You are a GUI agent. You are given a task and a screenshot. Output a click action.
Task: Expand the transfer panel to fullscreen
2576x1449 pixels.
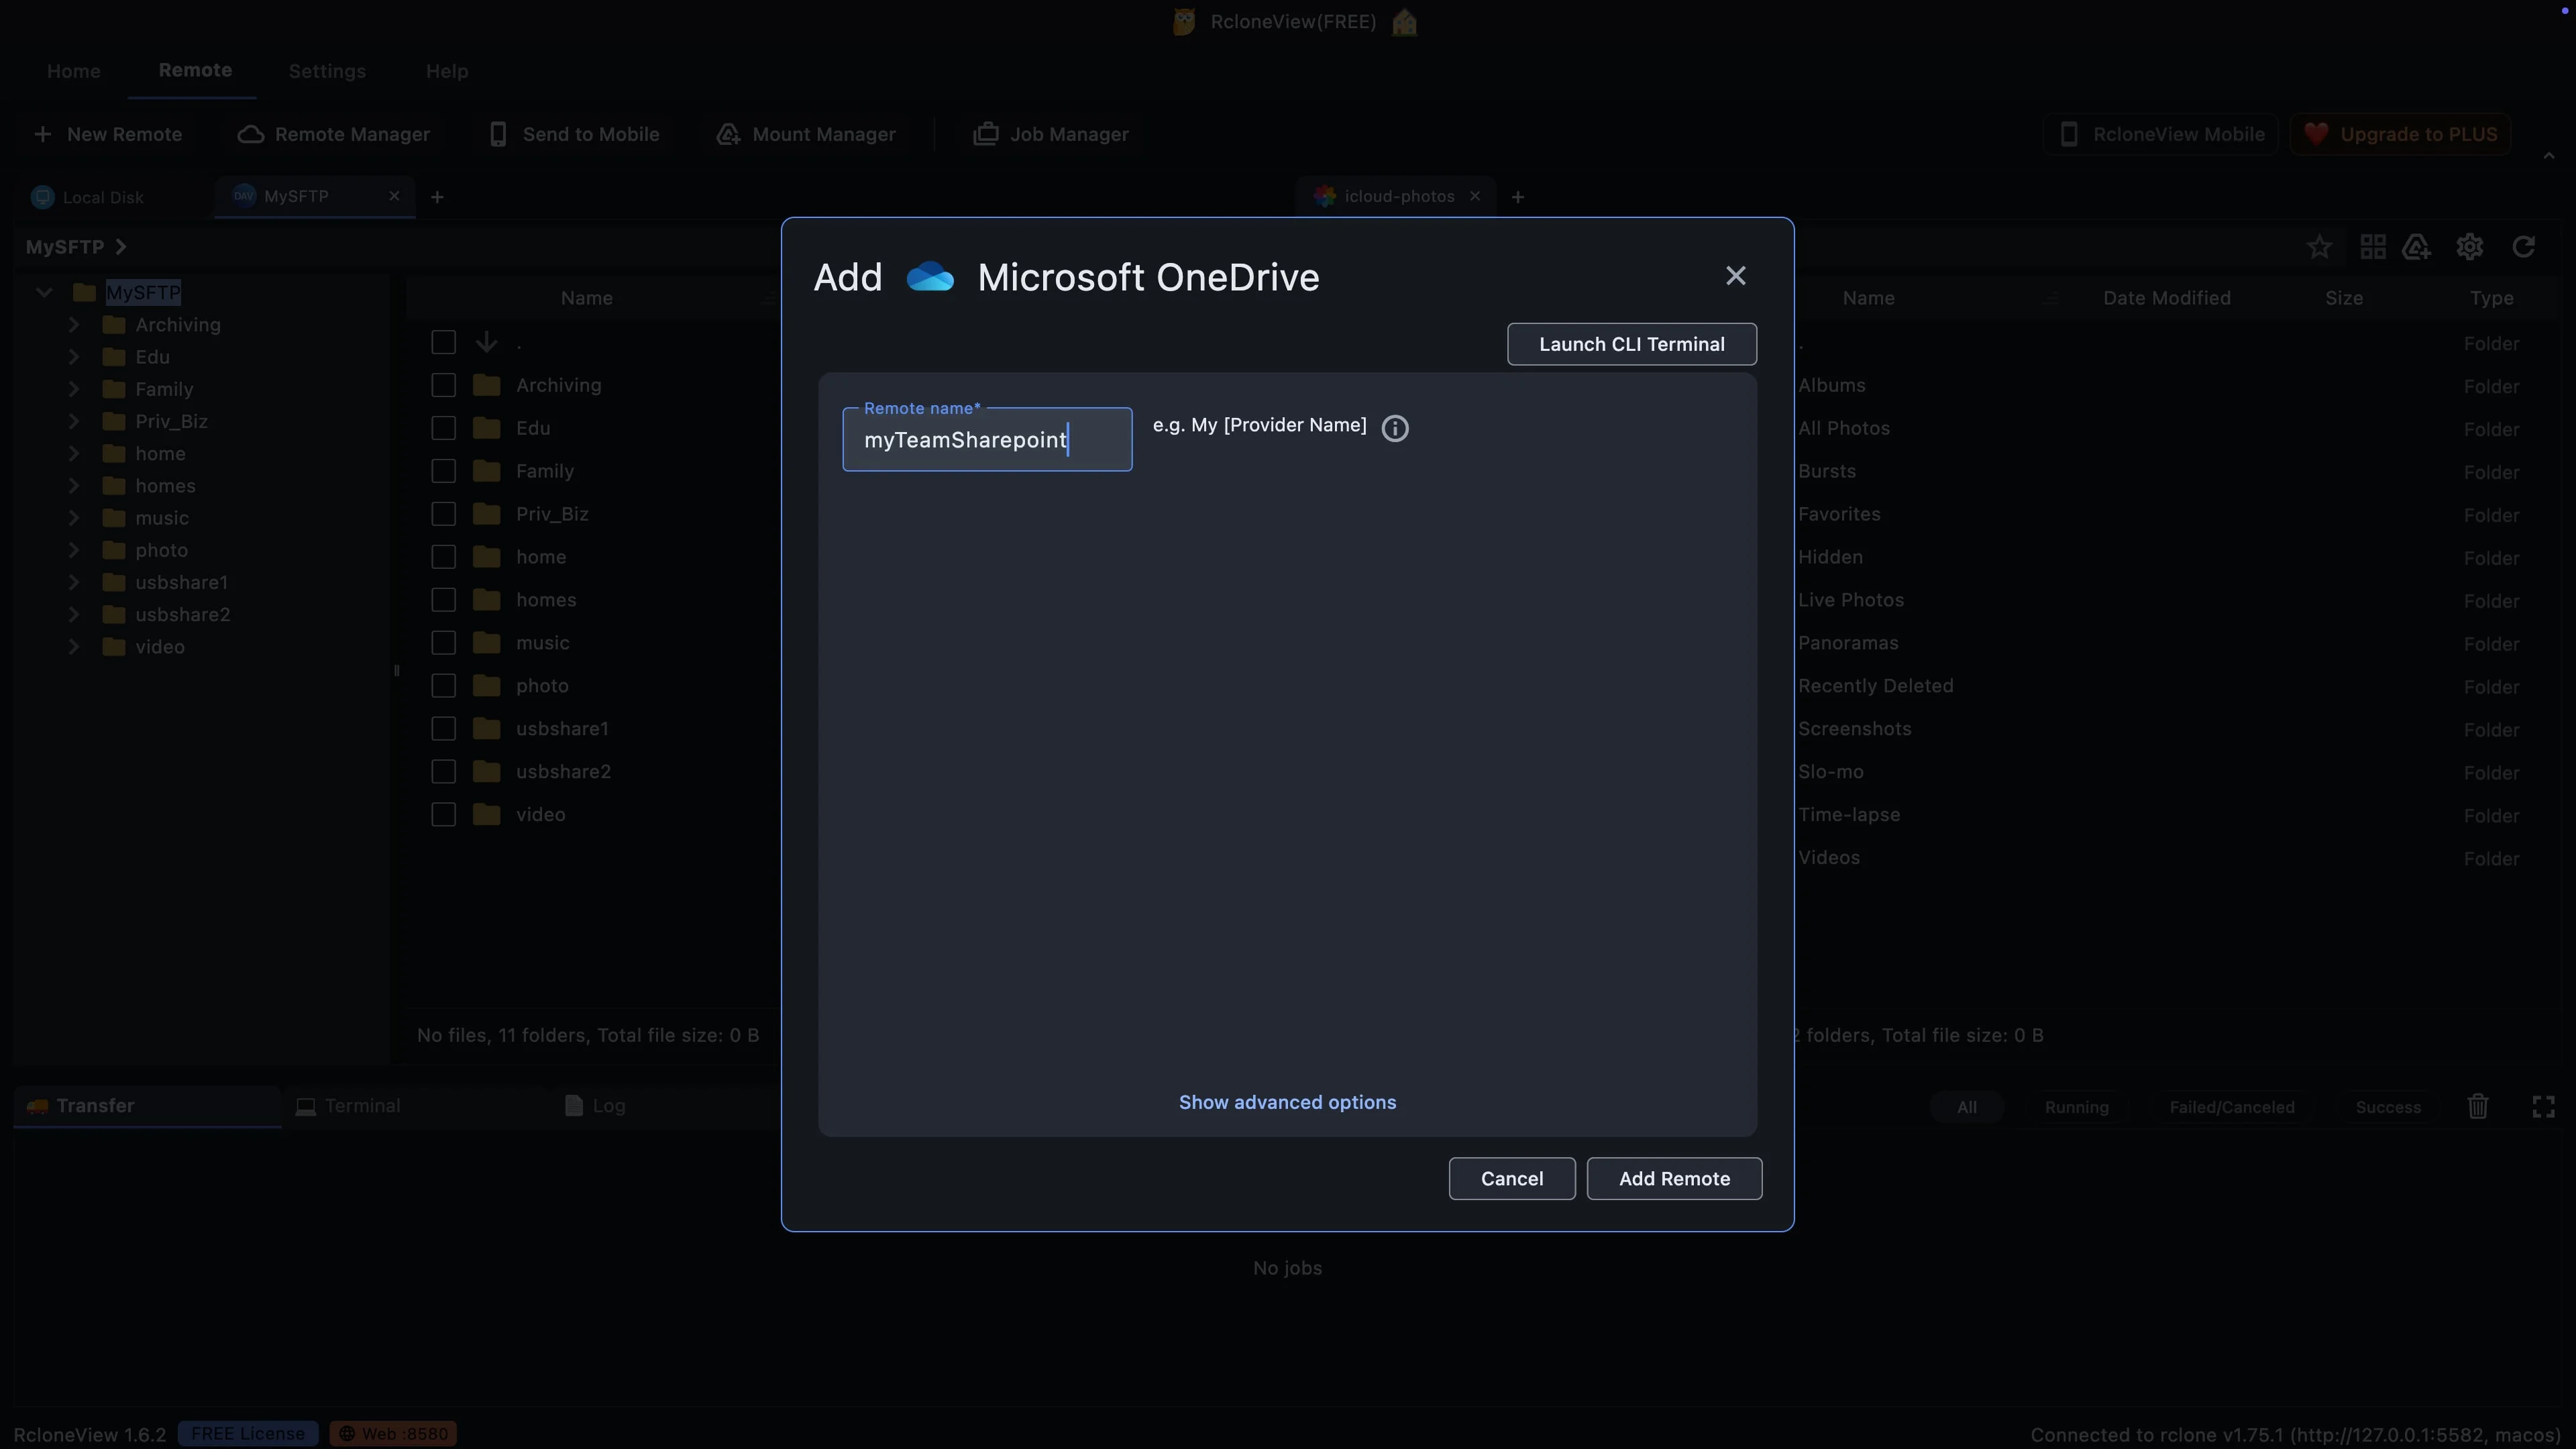pos(2543,1106)
